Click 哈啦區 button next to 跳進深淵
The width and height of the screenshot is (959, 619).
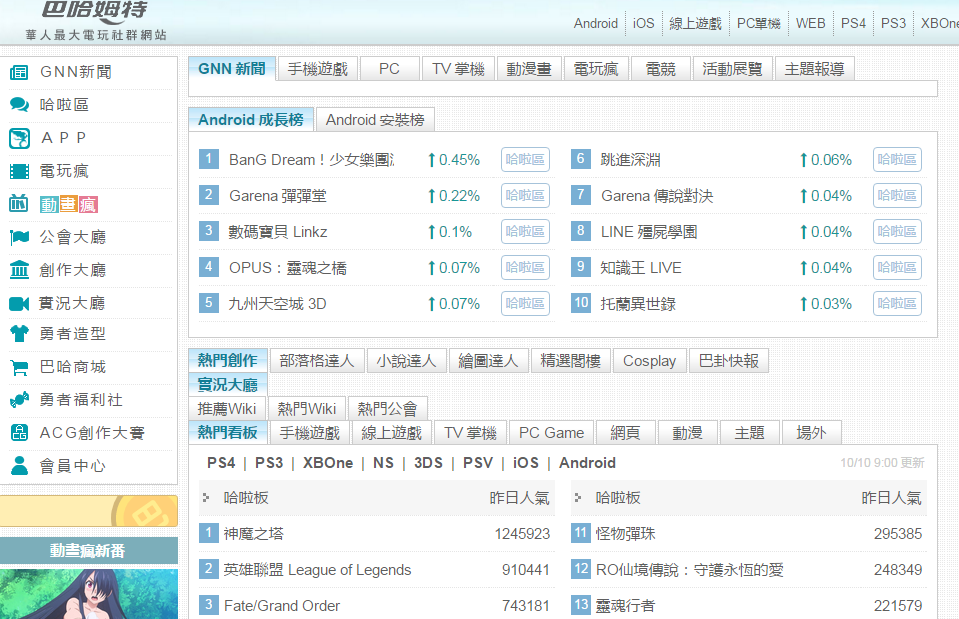[897, 160]
